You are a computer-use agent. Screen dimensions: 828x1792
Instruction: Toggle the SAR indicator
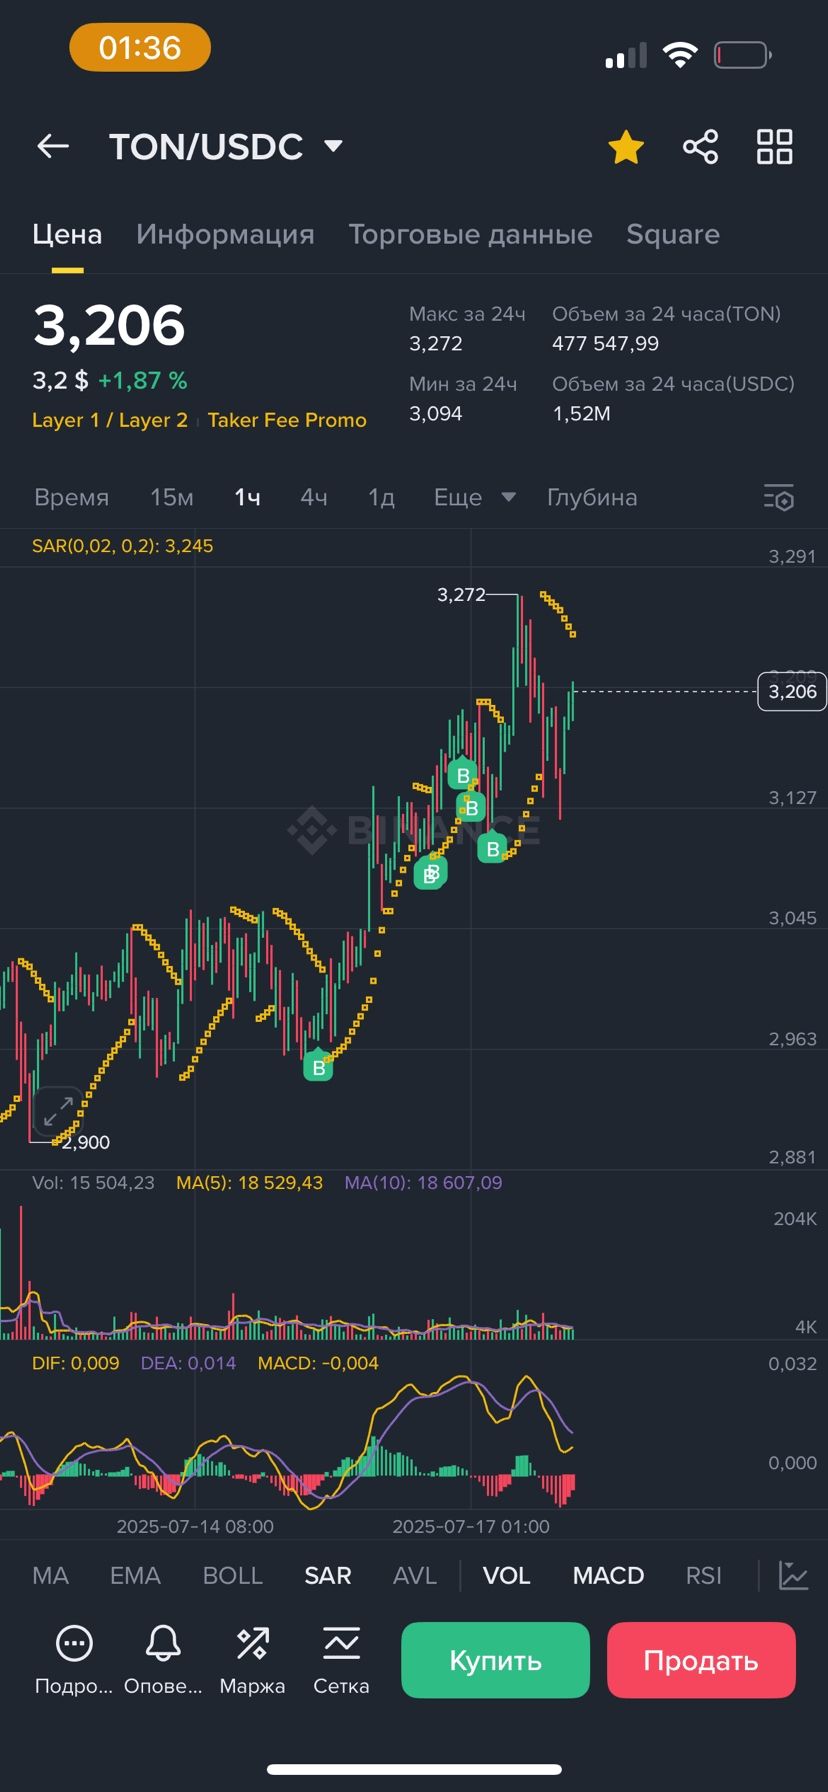pyautogui.click(x=328, y=1576)
